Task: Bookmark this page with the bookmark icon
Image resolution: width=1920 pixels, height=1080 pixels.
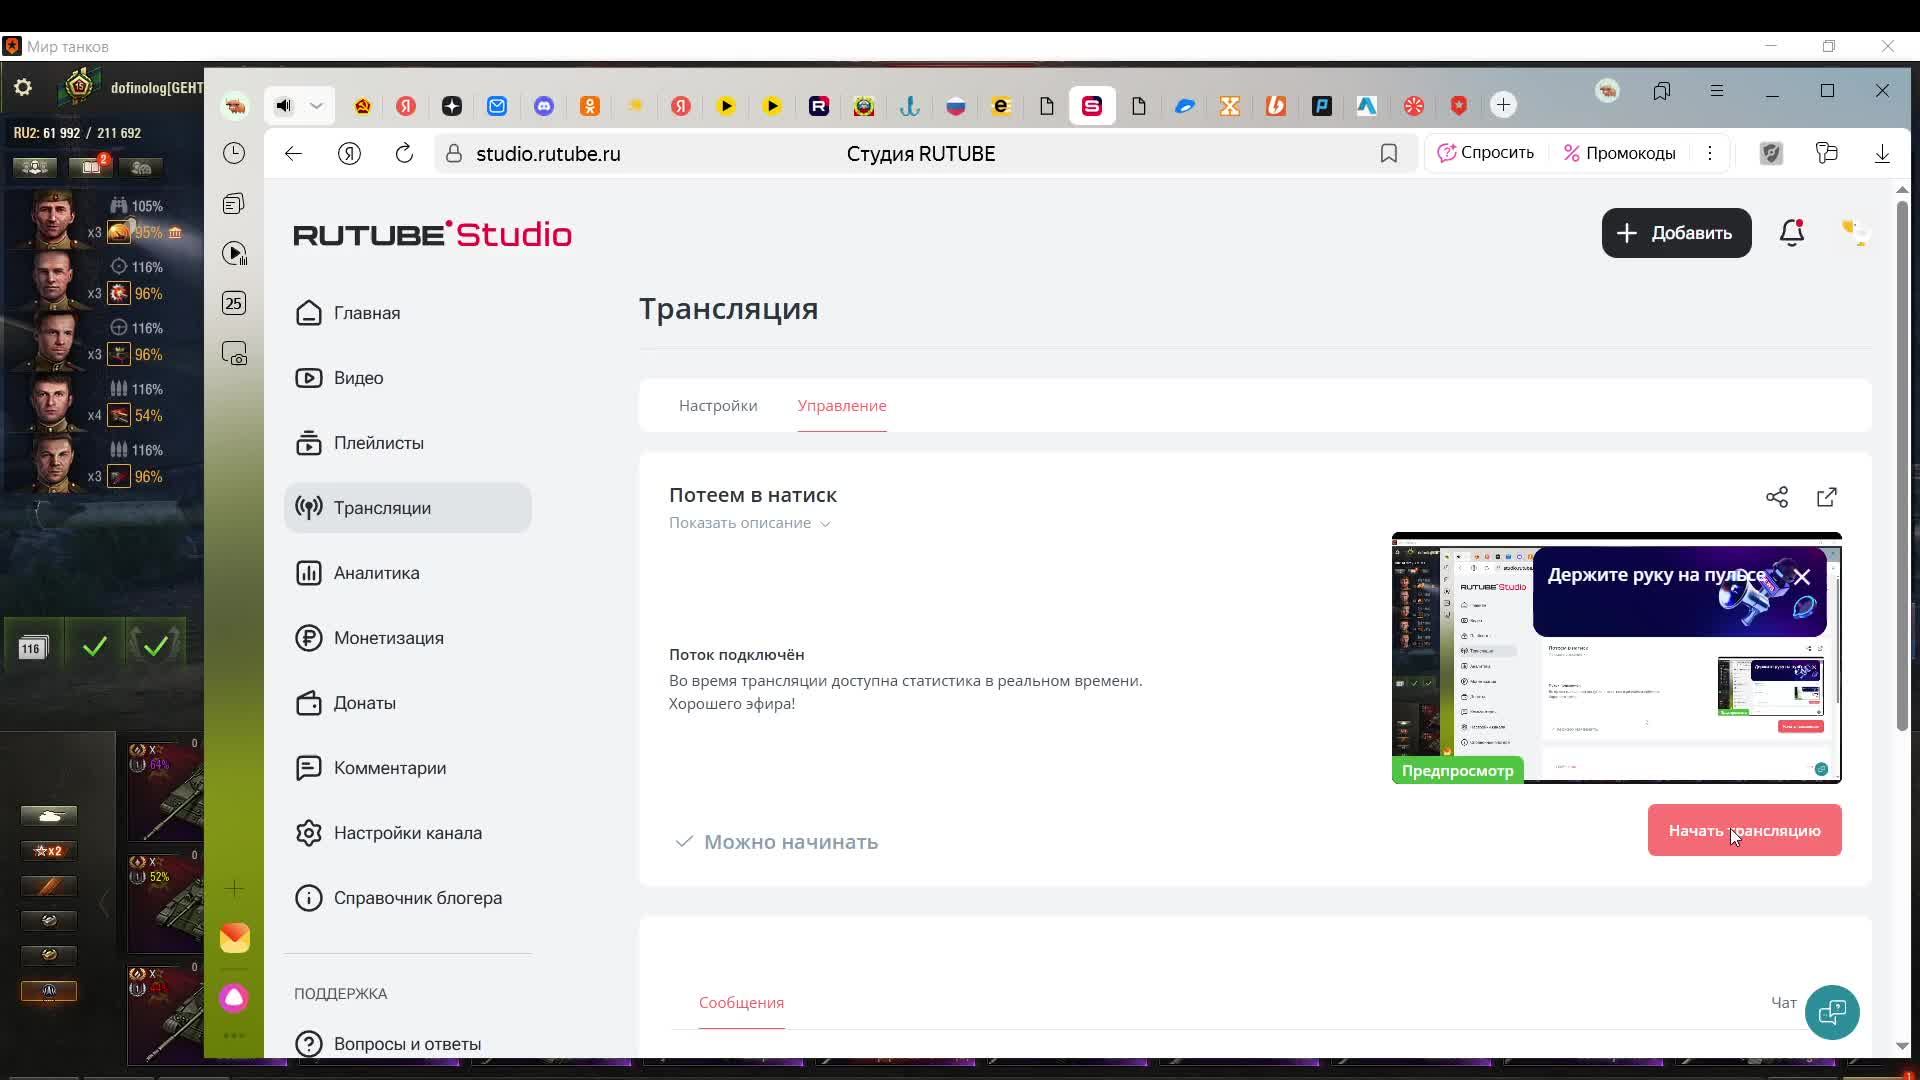Action: [1389, 153]
